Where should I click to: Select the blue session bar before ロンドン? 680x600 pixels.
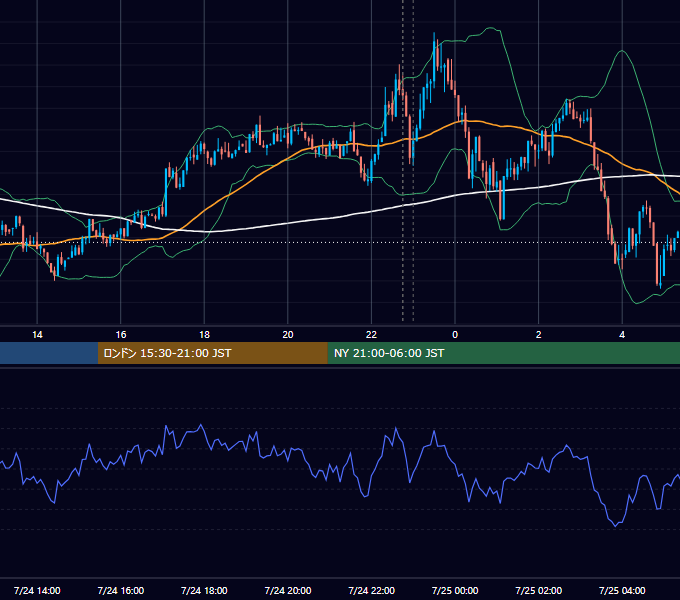[49, 353]
